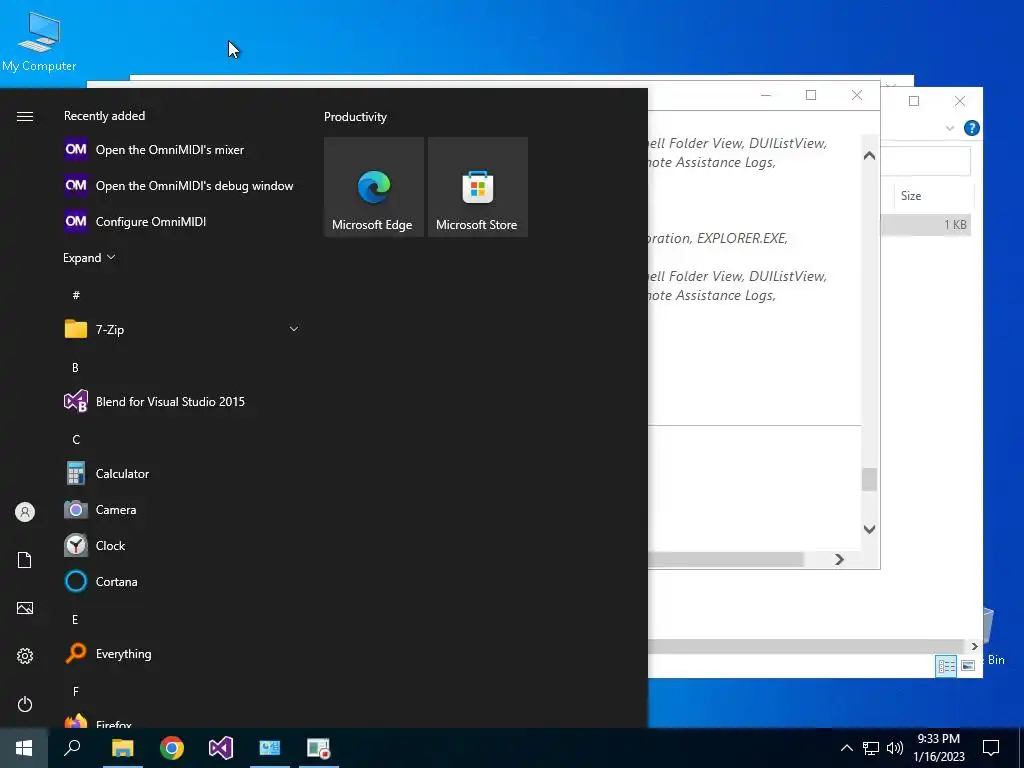
Task: Click the dialog's horizontal scroll right arrow
Action: [839, 560]
